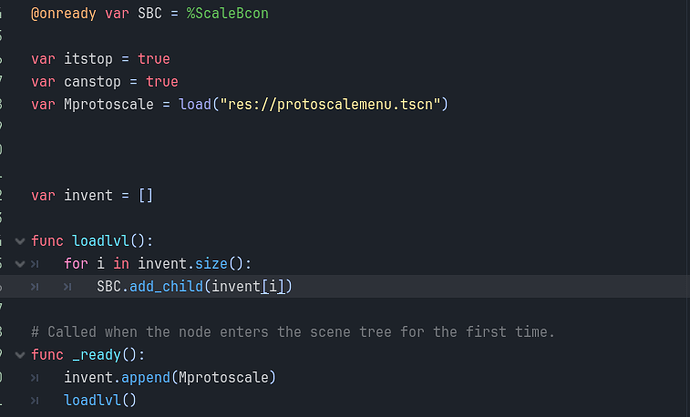Fold the _ready function with its chevron
The height and width of the screenshot is (417, 690).
pyautogui.click(x=20, y=355)
